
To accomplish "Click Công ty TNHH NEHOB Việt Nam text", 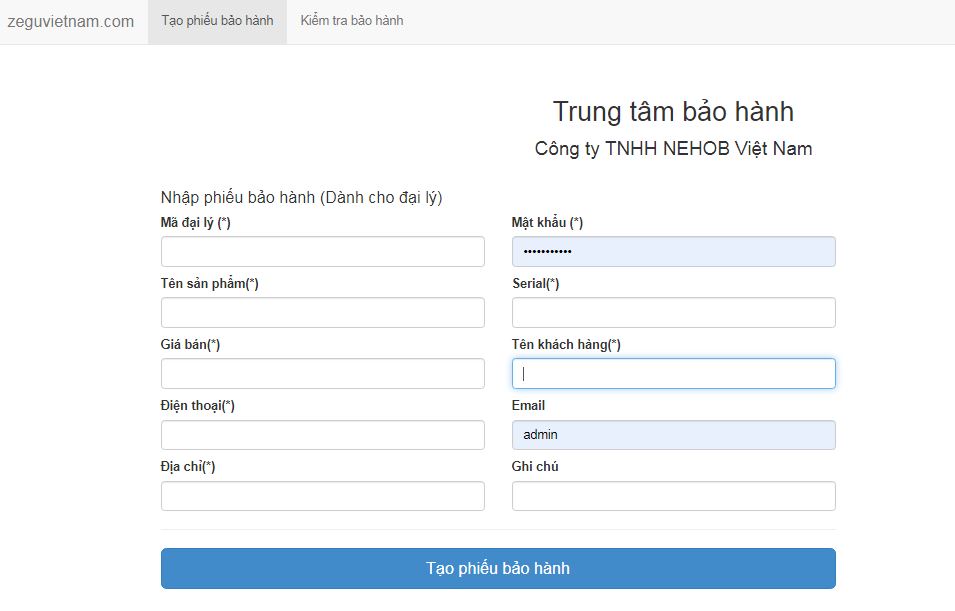I will [x=674, y=149].
